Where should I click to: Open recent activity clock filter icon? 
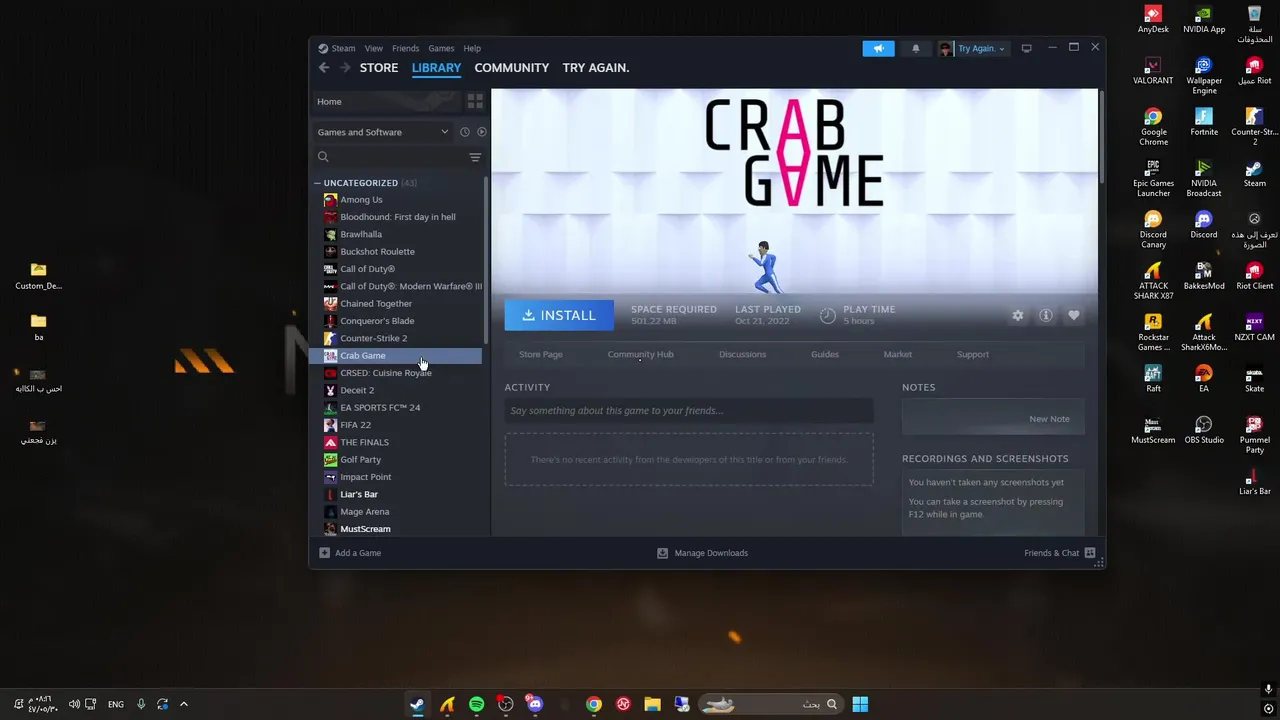pyautogui.click(x=464, y=132)
